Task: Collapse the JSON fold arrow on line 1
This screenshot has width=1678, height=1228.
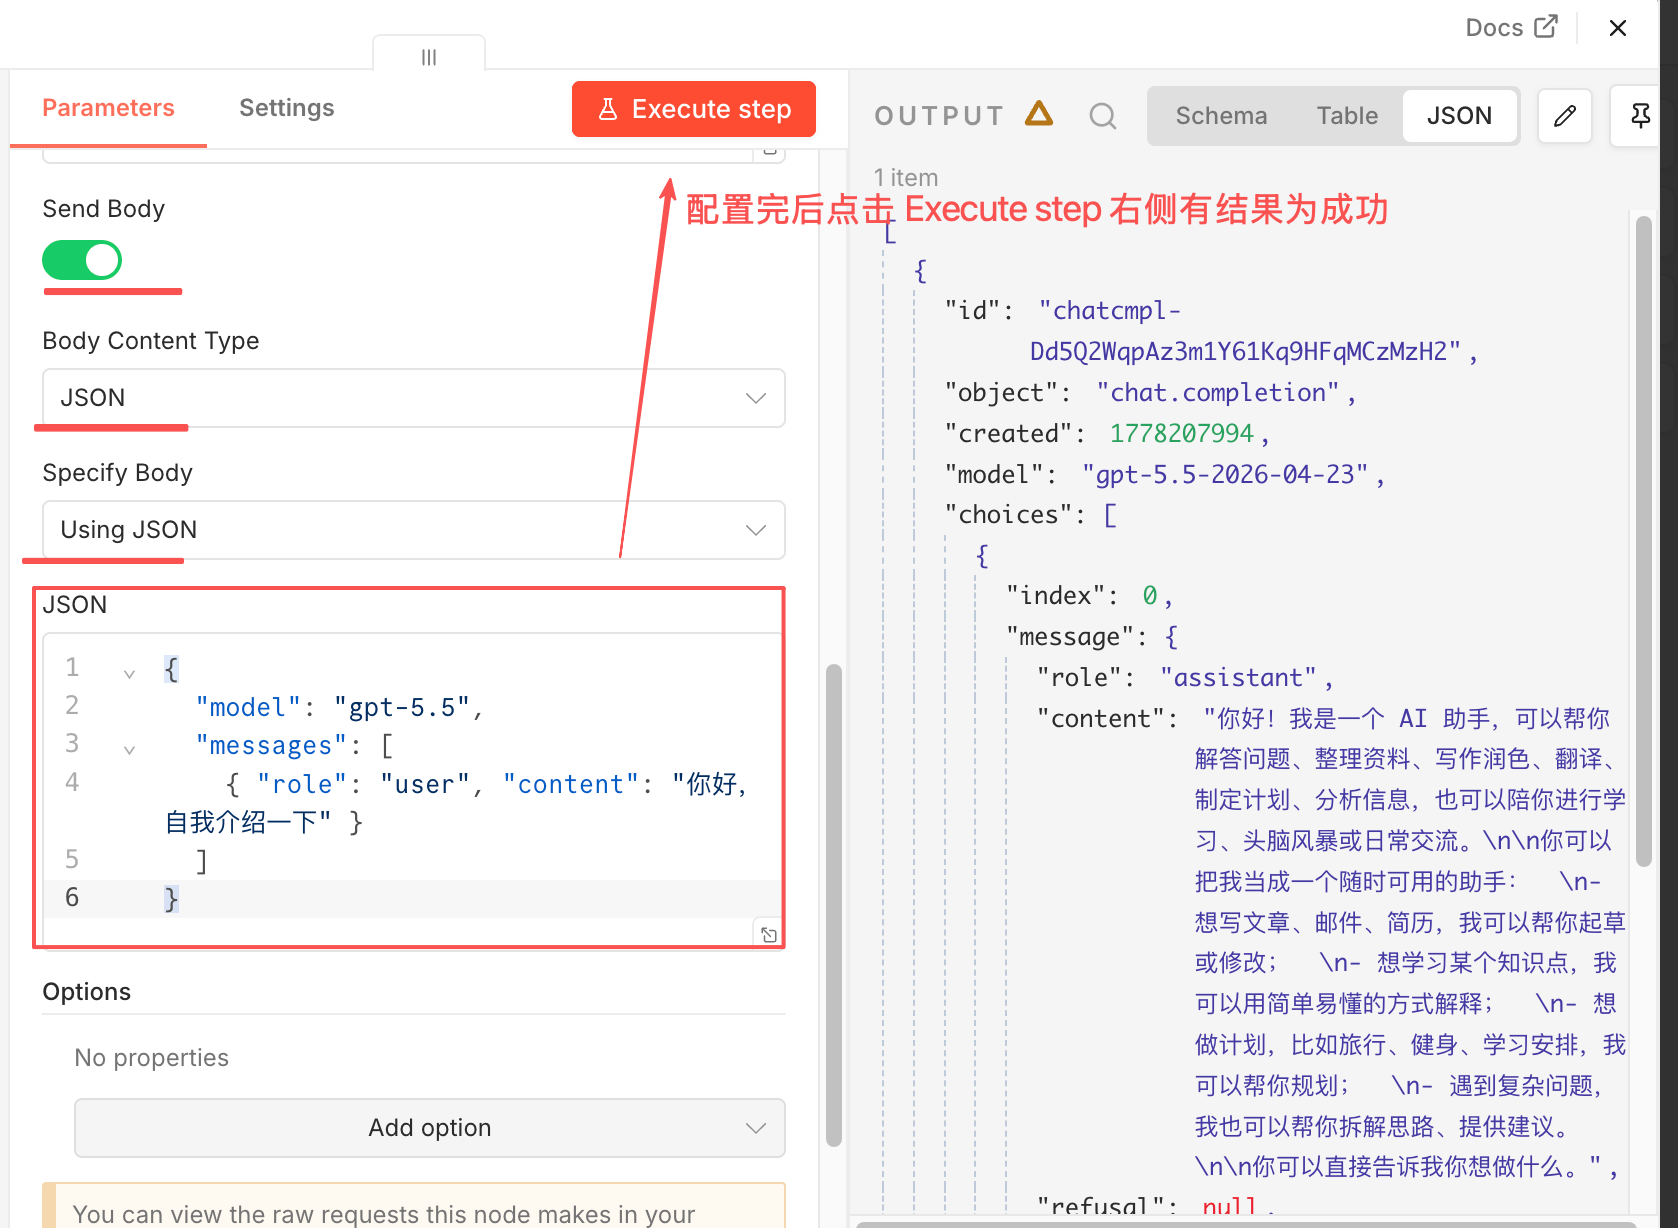Action: 129,673
